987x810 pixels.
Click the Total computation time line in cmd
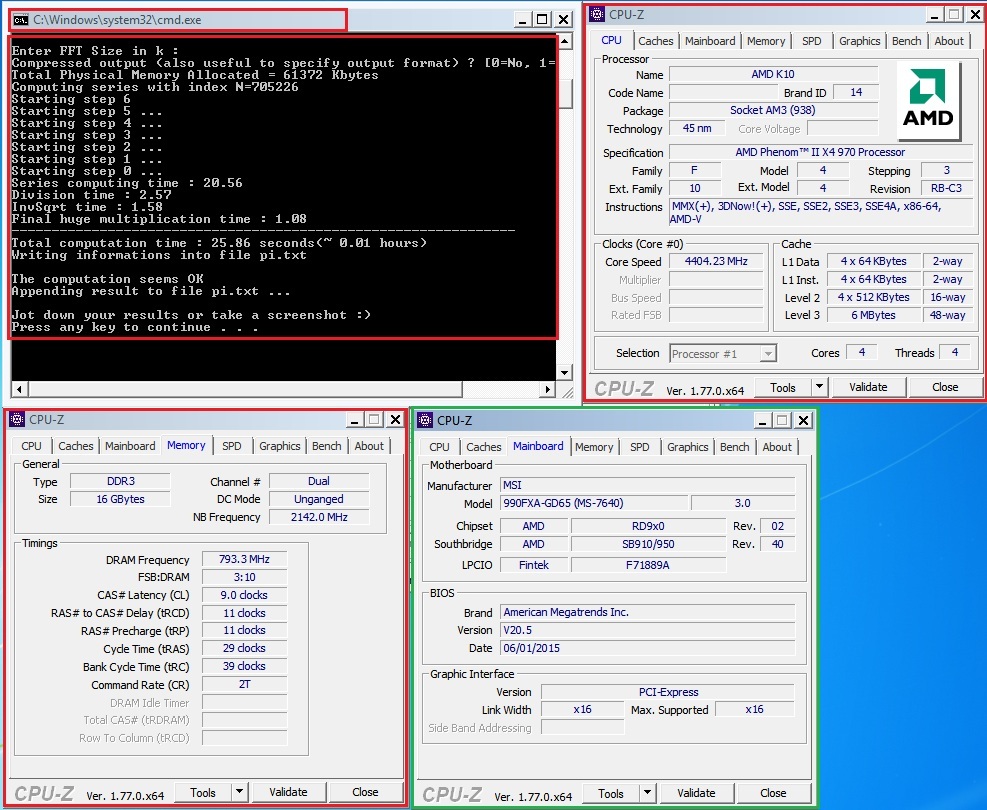[x=219, y=243]
